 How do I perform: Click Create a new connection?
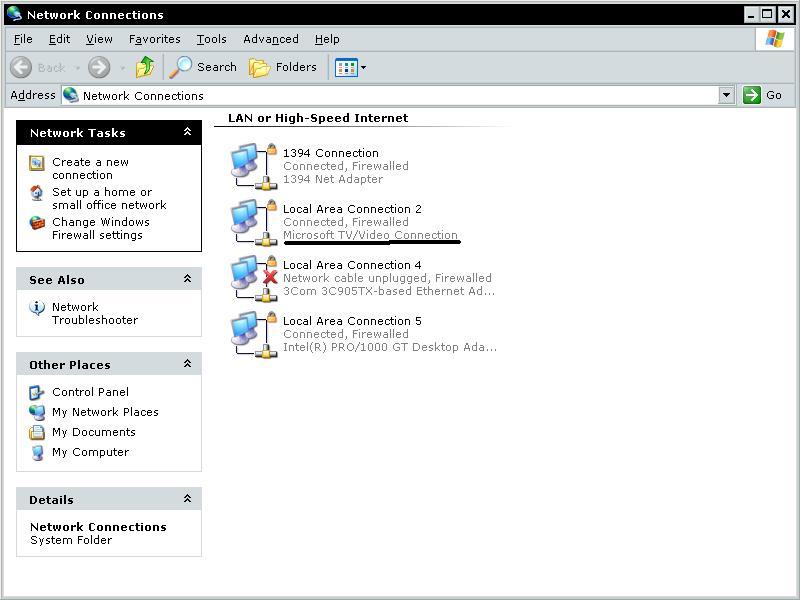pos(90,168)
